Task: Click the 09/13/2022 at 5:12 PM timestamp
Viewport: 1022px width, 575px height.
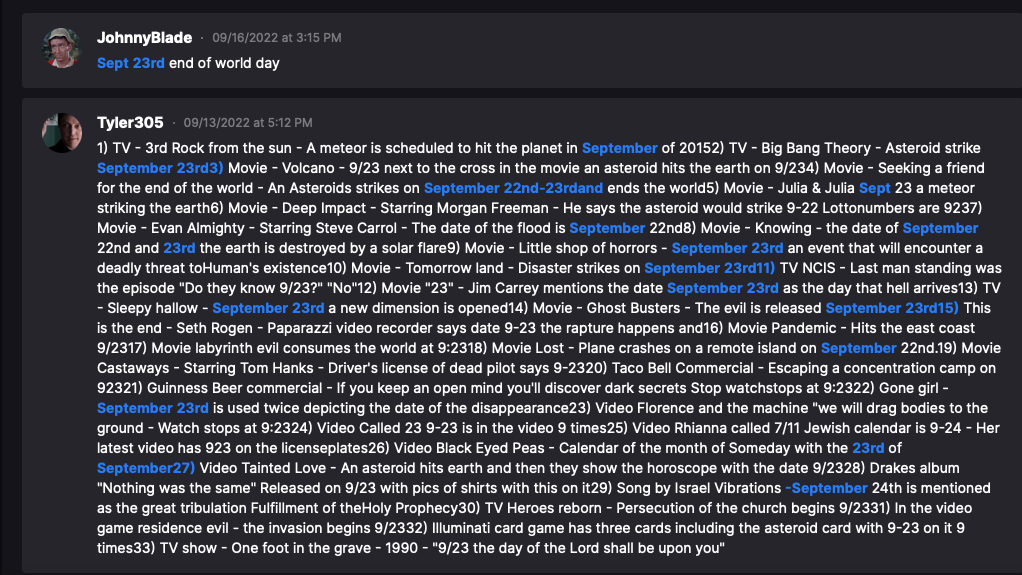Action: 248,123
